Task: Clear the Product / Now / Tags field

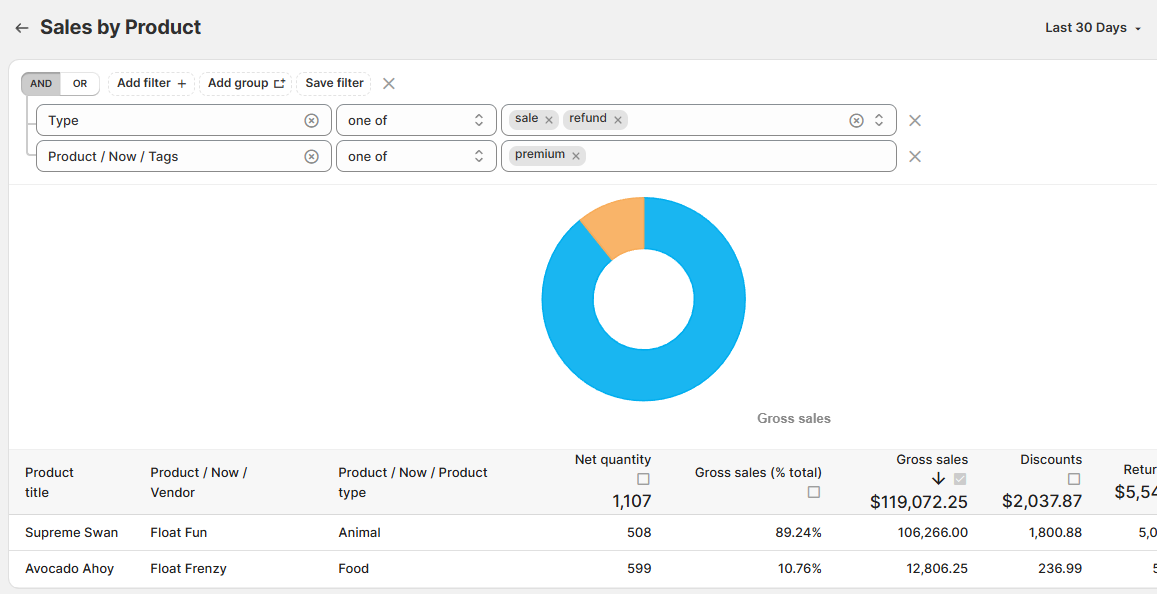Action: 311,156
